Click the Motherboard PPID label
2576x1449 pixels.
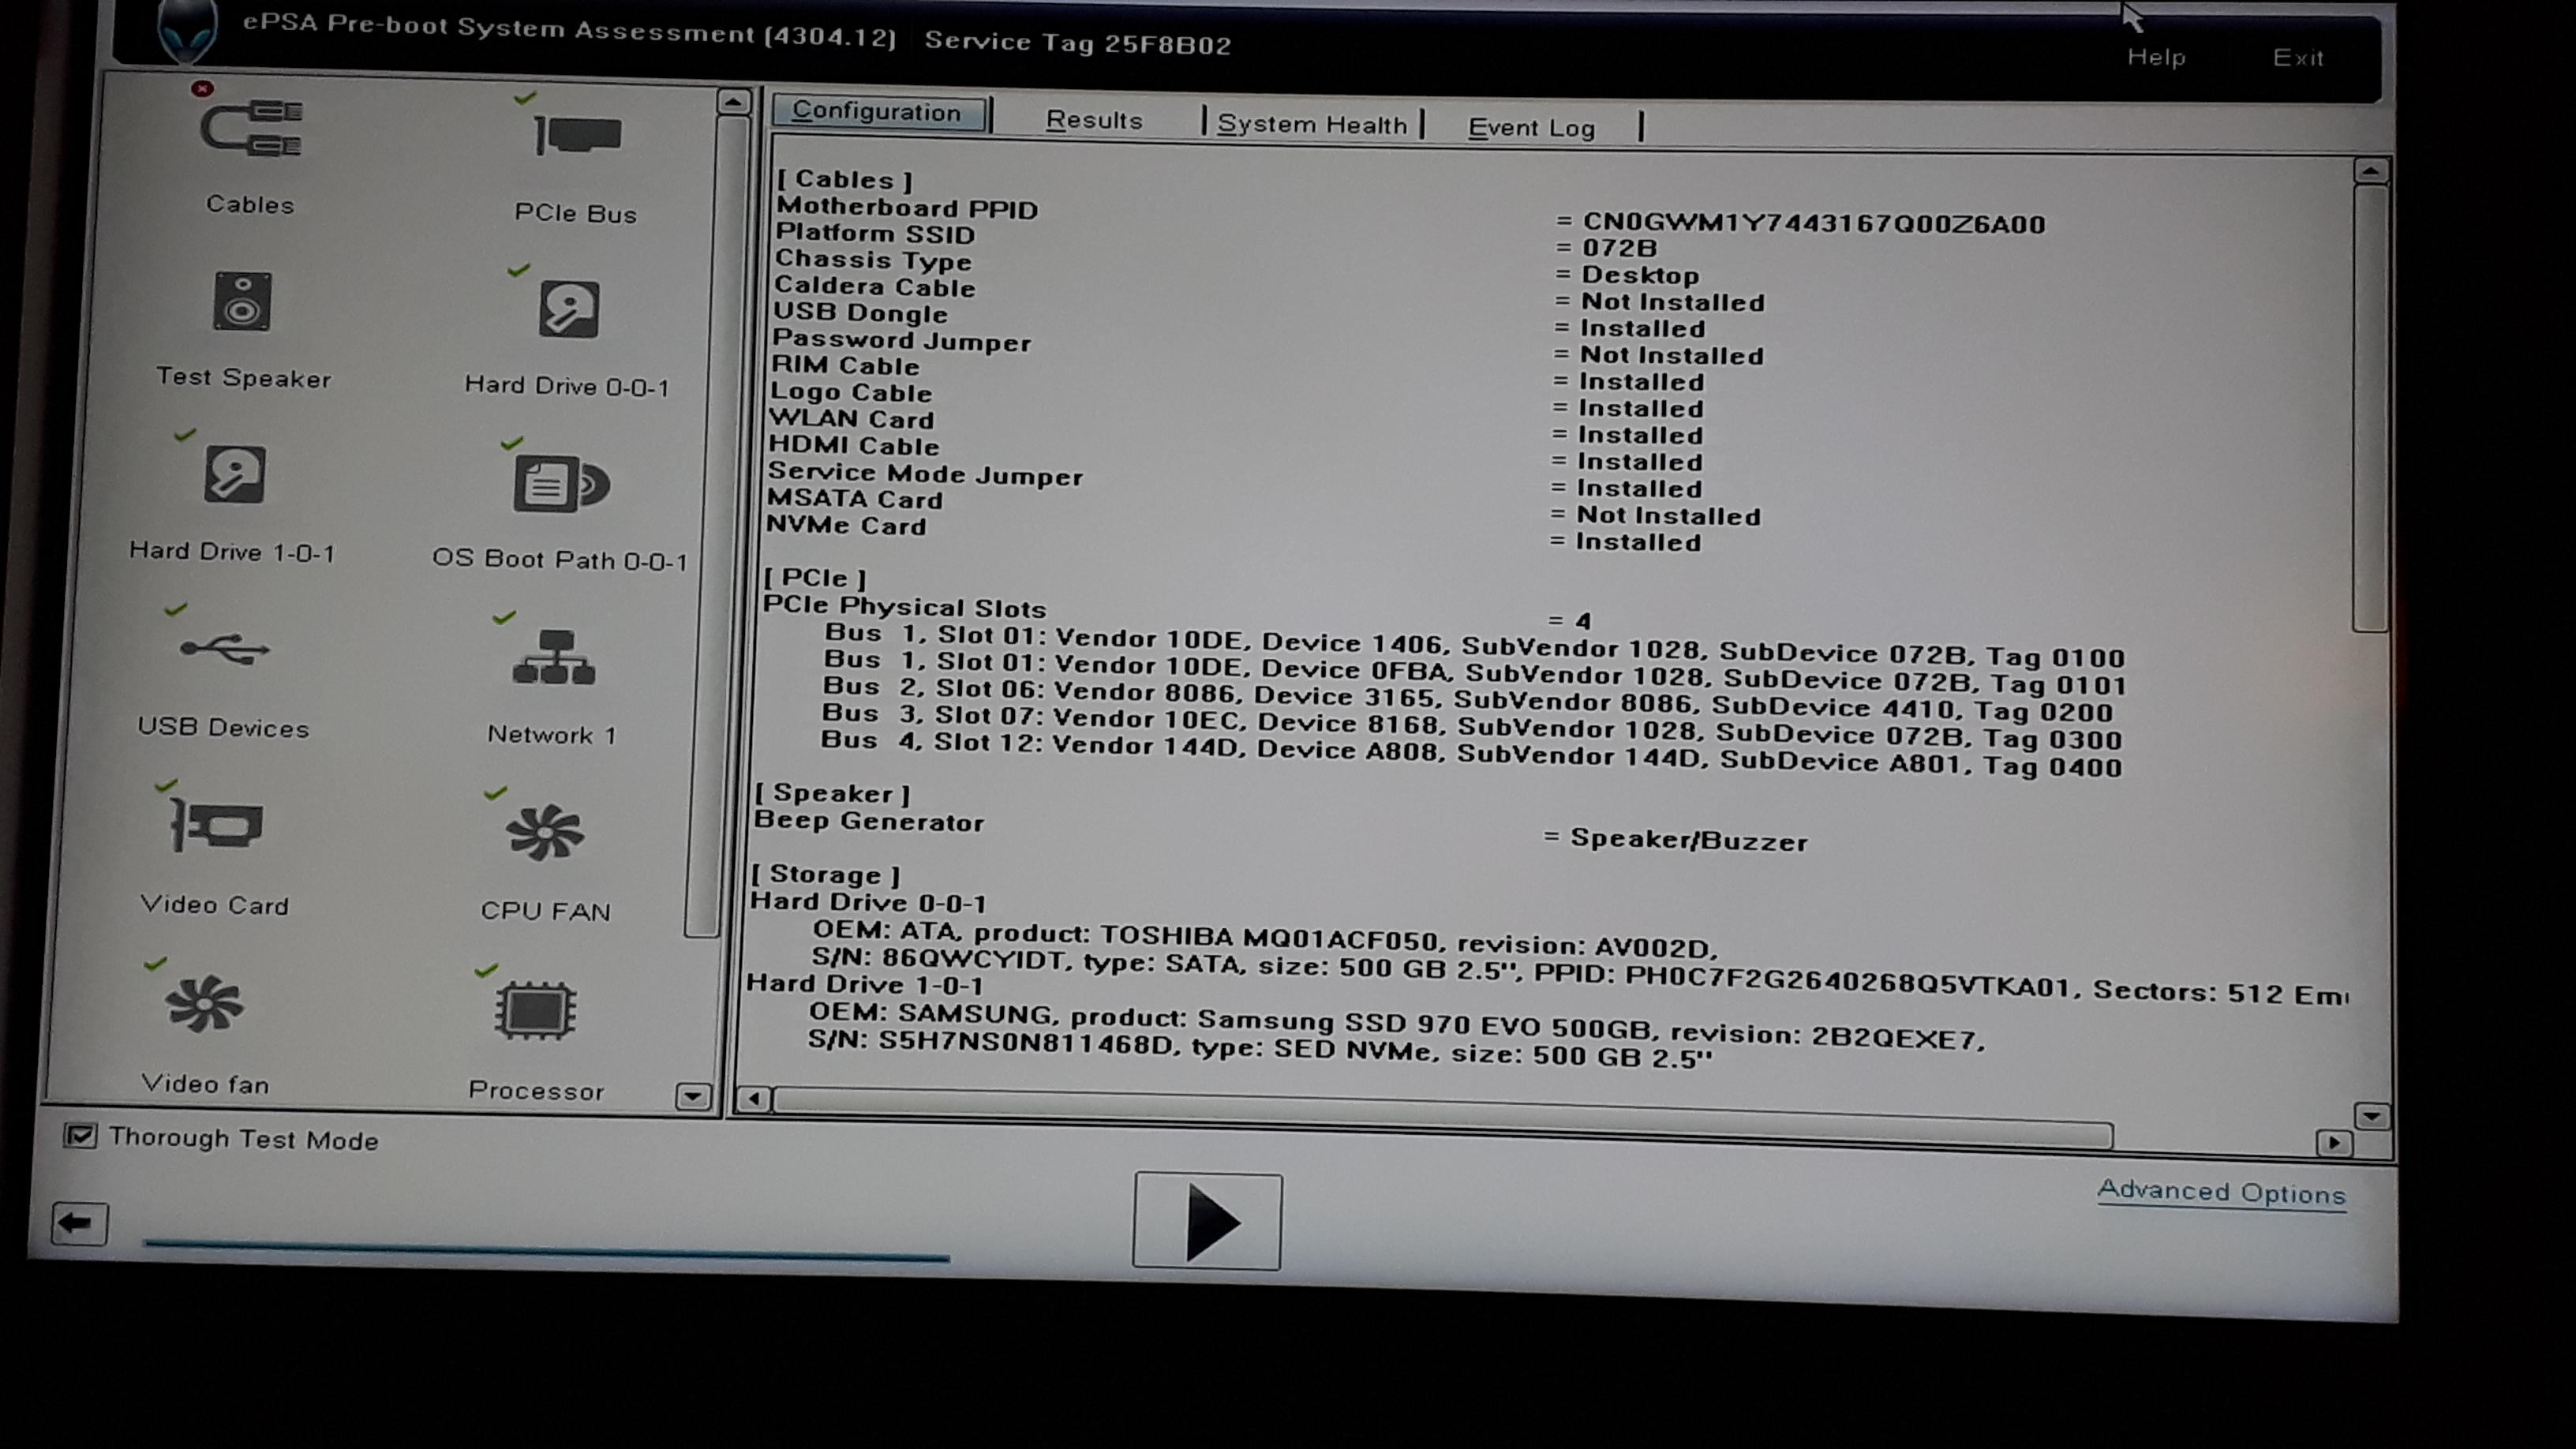coord(907,208)
